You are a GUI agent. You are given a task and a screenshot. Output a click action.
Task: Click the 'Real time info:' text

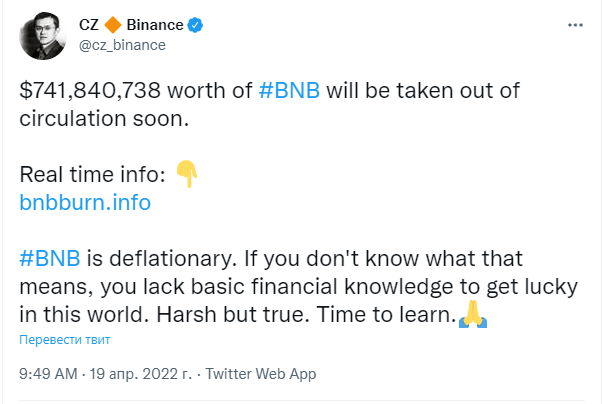(x=92, y=174)
